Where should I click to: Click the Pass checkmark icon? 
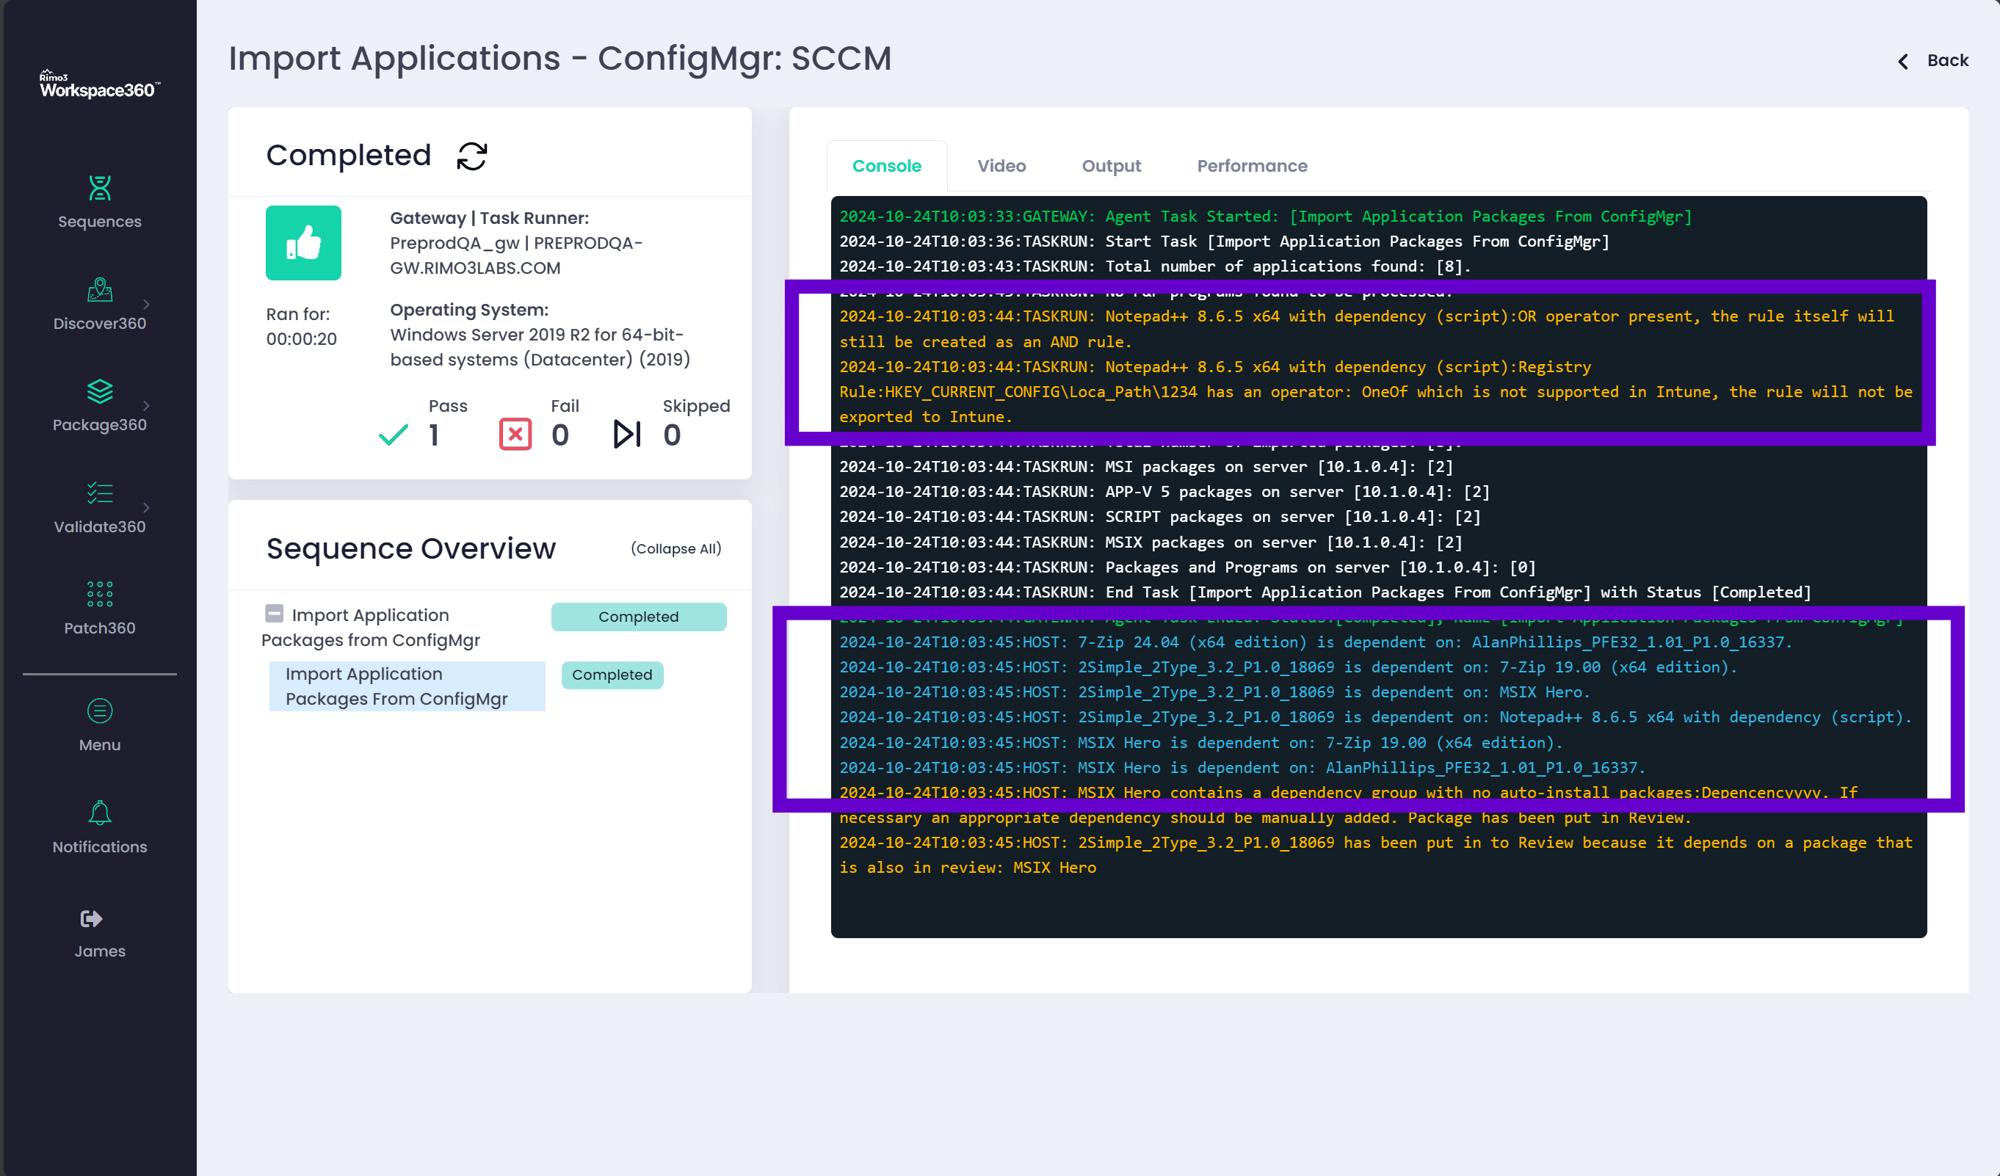393,435
